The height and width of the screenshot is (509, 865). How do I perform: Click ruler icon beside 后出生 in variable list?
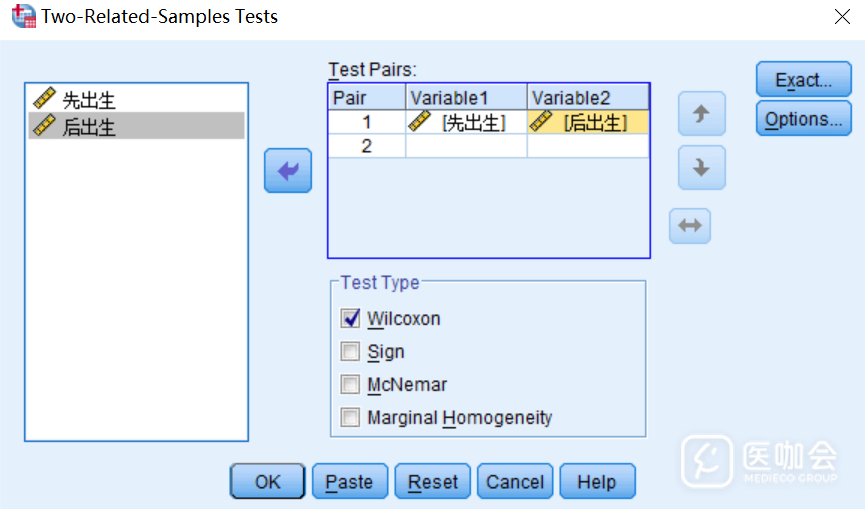(x=44, y=126)
